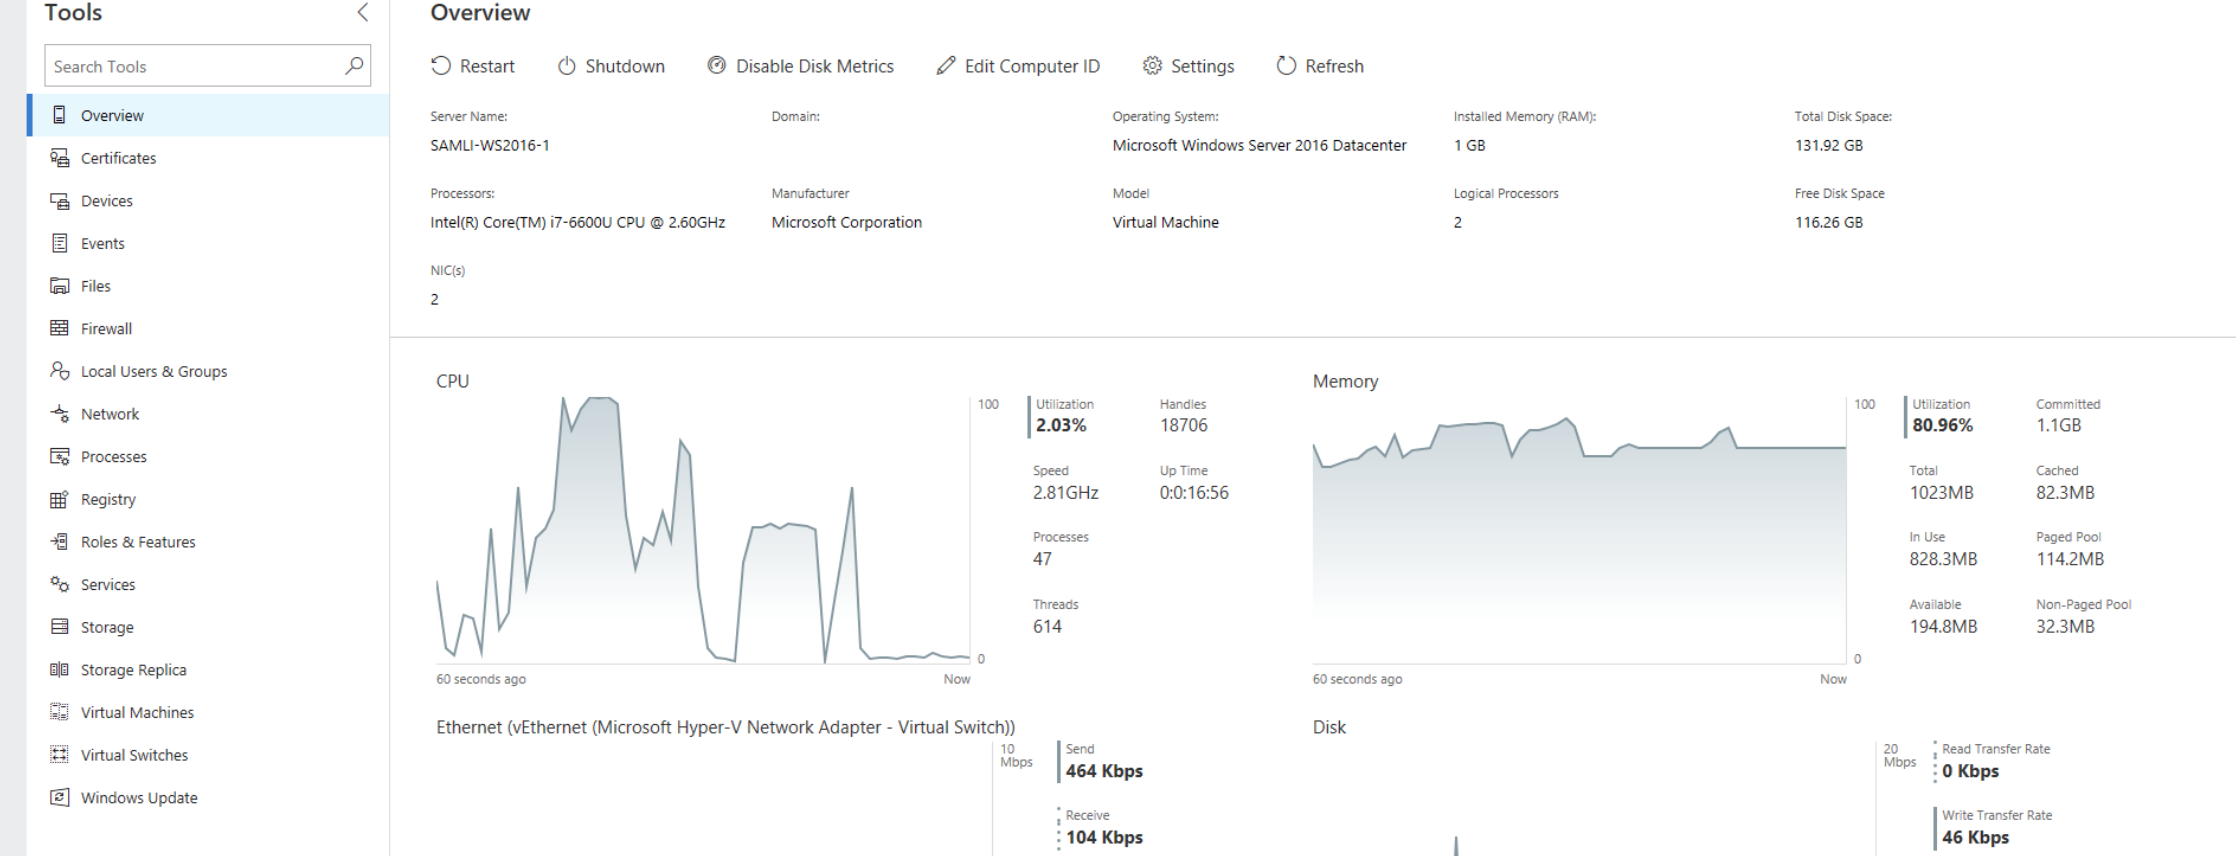Click the Microsoft Corporation manufacturer value
This screenshot has height=856, width=2236.
[x=846, y=222]
